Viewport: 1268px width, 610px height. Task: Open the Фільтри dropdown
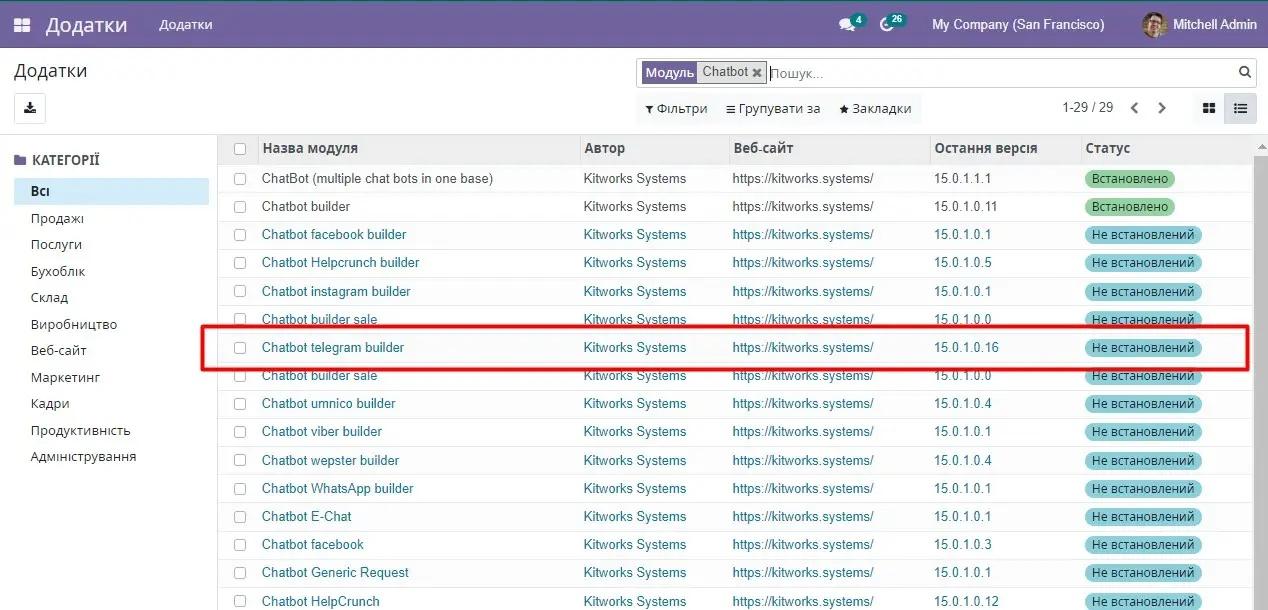(676, 108)
